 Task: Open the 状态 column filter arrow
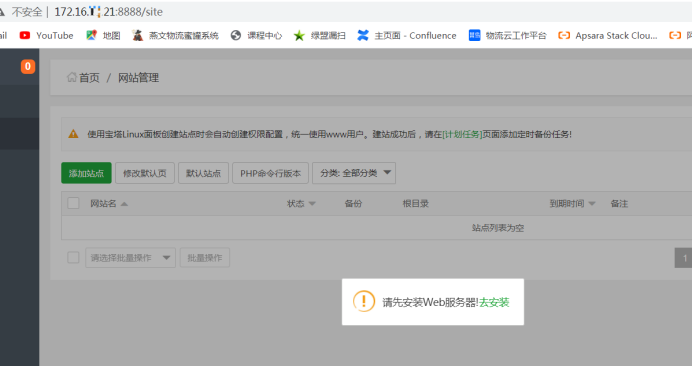coord(312,204)
